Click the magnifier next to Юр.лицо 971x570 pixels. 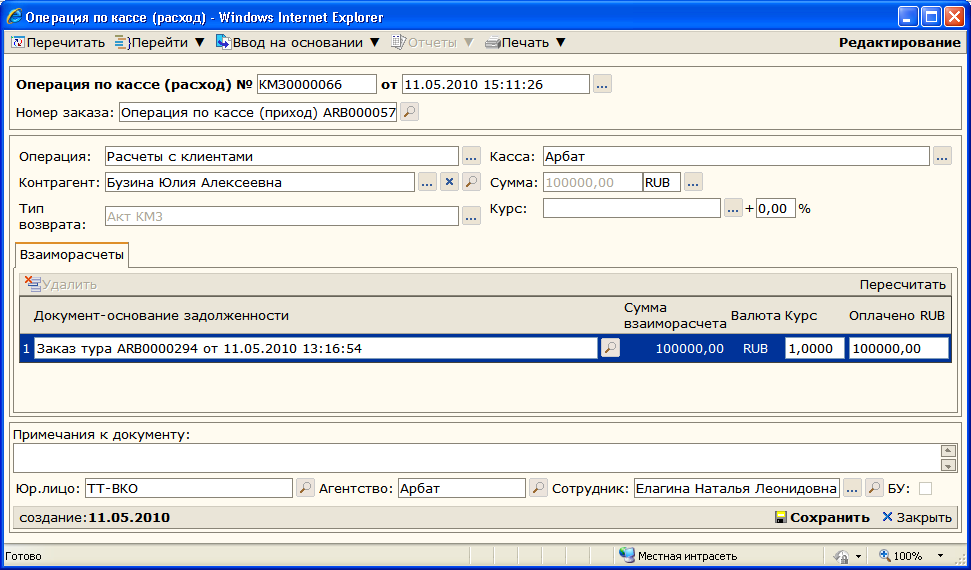click(305, 488)
